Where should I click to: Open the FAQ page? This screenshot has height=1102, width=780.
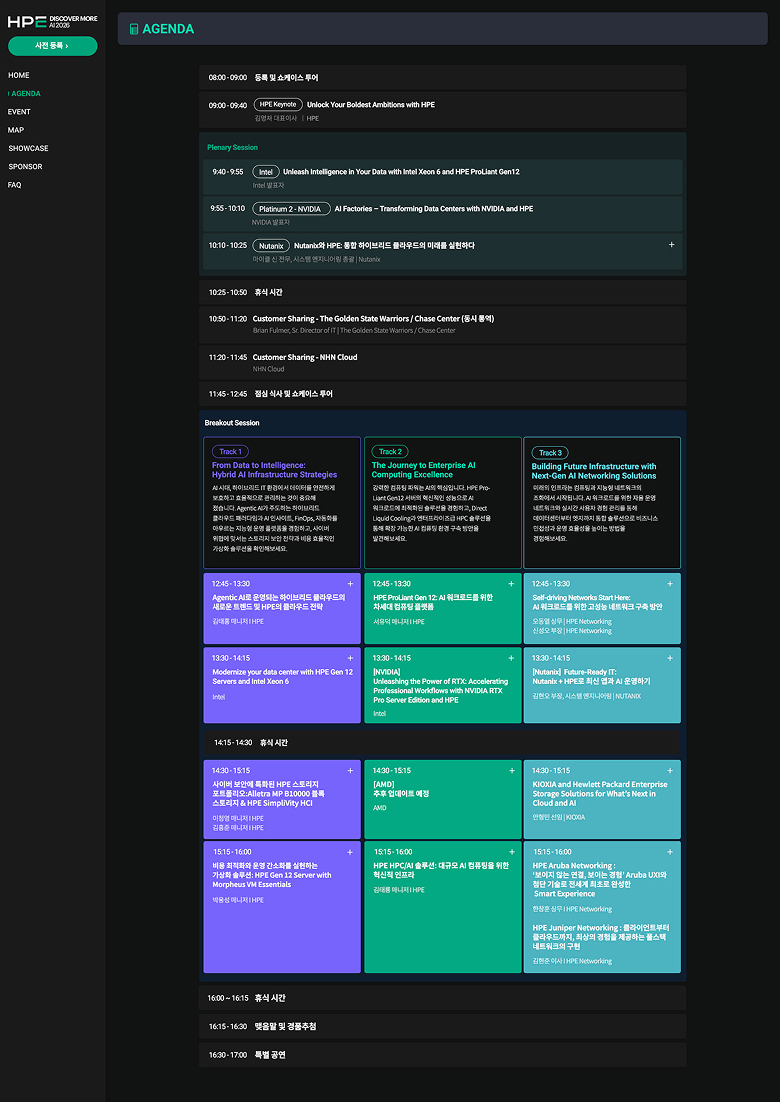15,185
